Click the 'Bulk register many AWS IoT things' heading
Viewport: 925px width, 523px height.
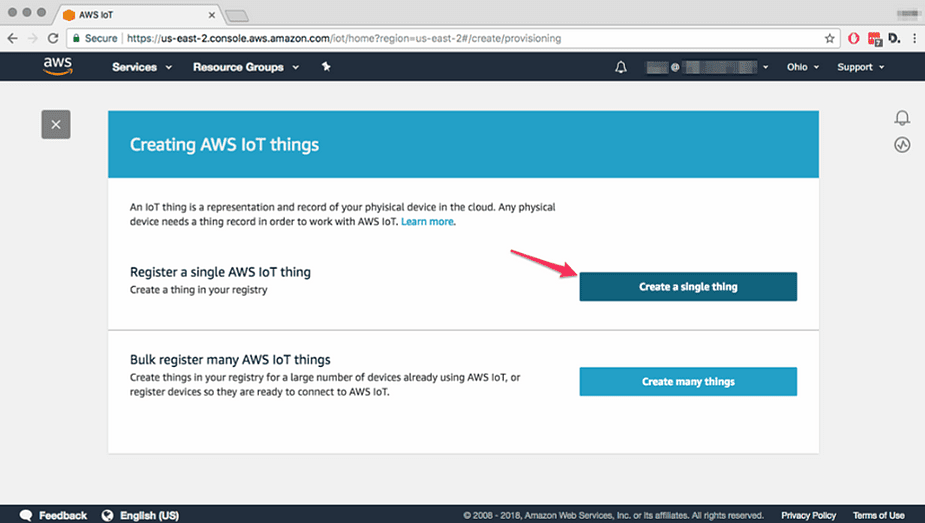230,359
